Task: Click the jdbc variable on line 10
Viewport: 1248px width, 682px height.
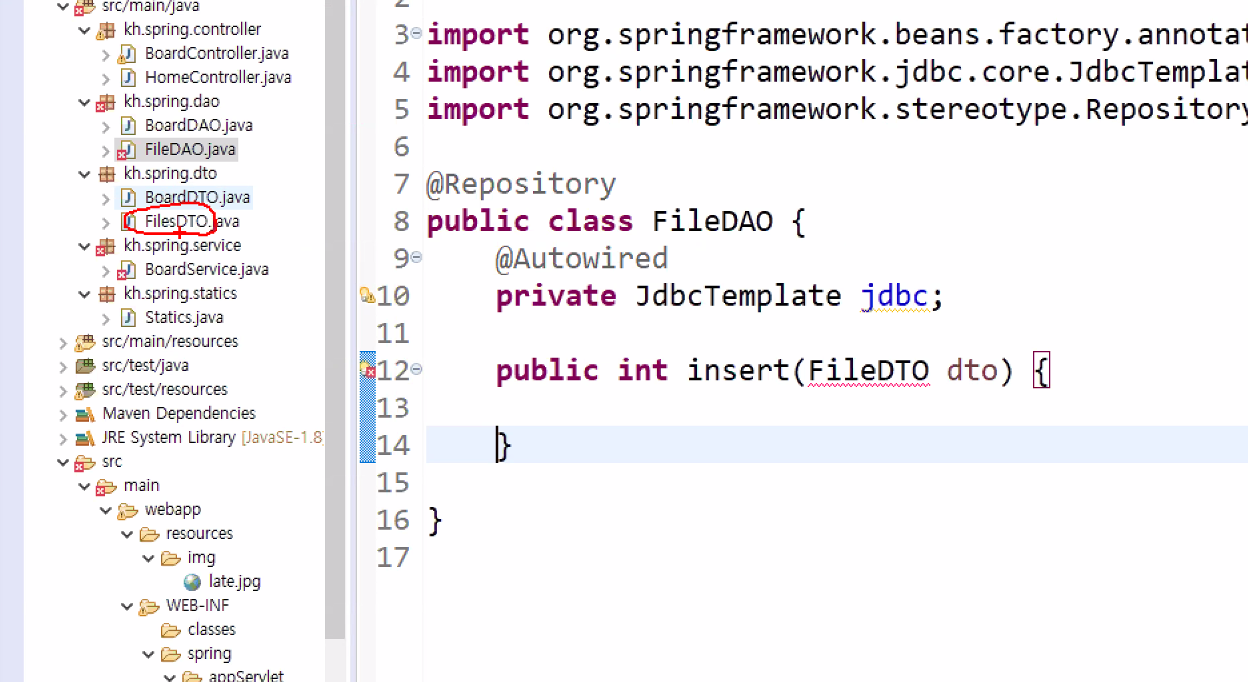Action: 894,296
